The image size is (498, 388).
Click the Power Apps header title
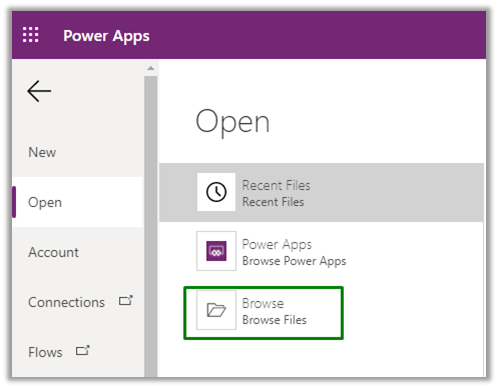click(106, 36)
